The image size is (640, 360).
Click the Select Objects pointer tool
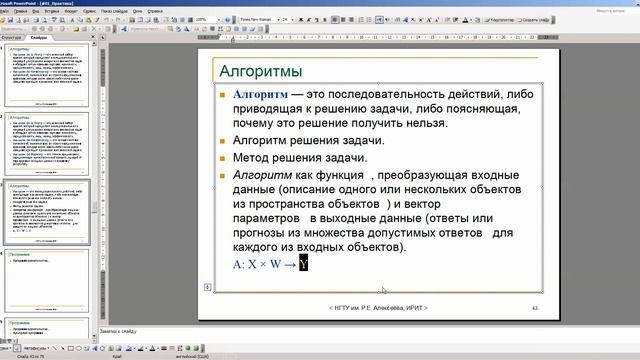point(17,348)
